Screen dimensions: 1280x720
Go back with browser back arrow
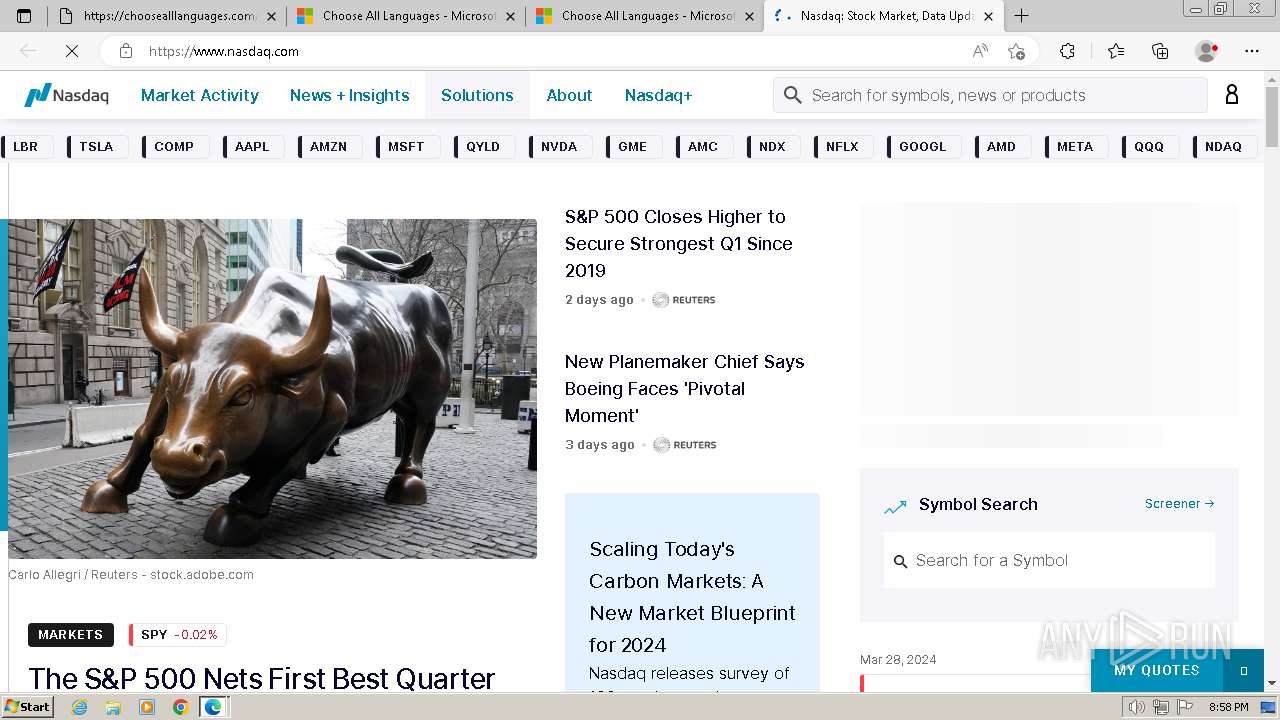28,51
